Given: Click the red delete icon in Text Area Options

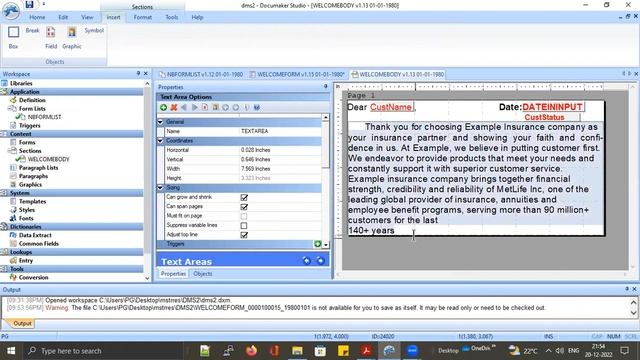Looking at the screenshot, I should pos(174,107).
